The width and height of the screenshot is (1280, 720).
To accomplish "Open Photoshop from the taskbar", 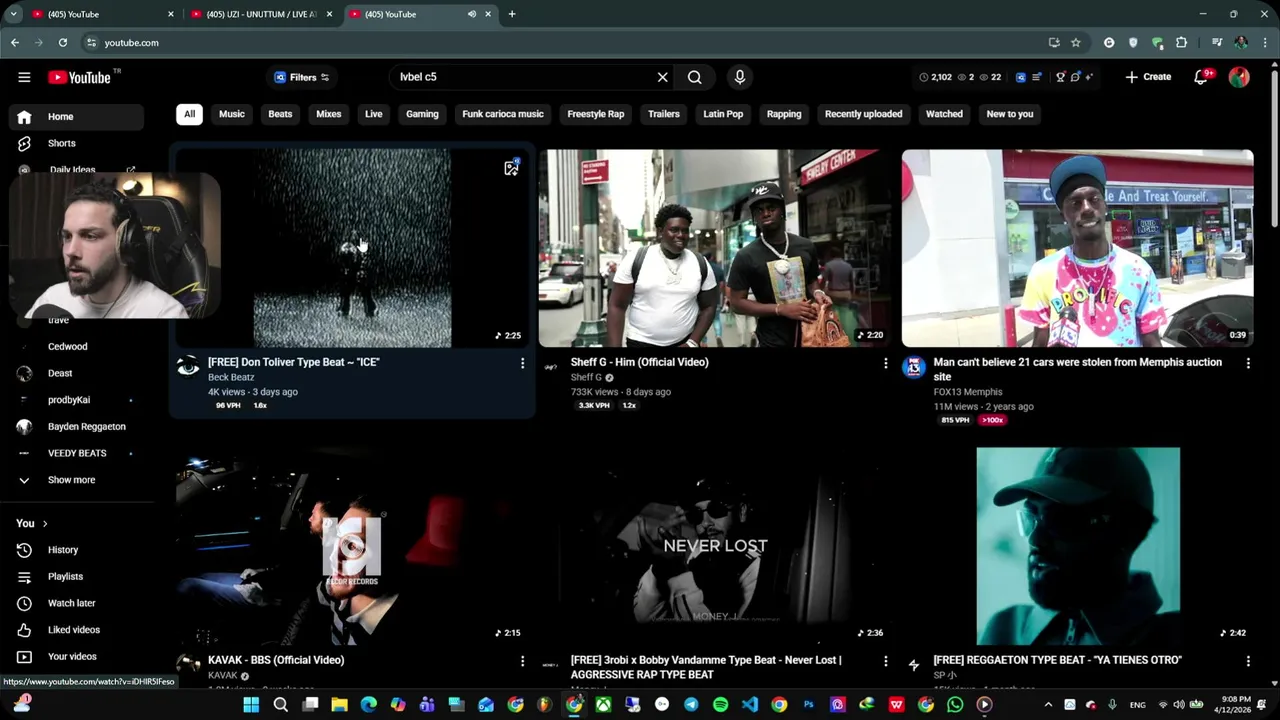I will click(x=809, y=705).
